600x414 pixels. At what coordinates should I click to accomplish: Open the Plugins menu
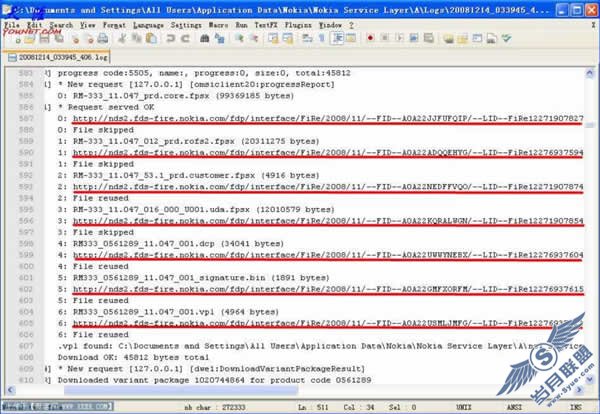coord(298,25)
